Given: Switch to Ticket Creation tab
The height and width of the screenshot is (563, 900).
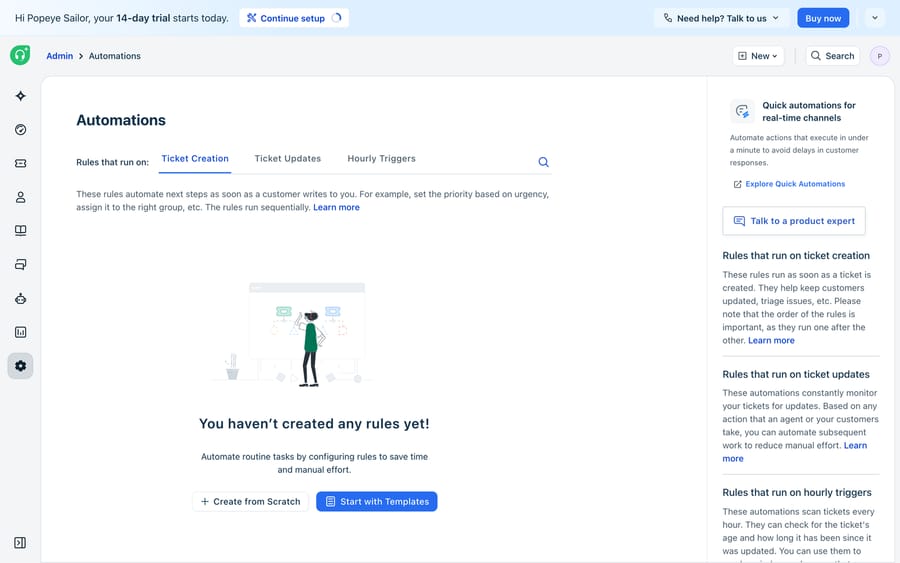Looking at the screenshot, I should click(x=195, y=159).
